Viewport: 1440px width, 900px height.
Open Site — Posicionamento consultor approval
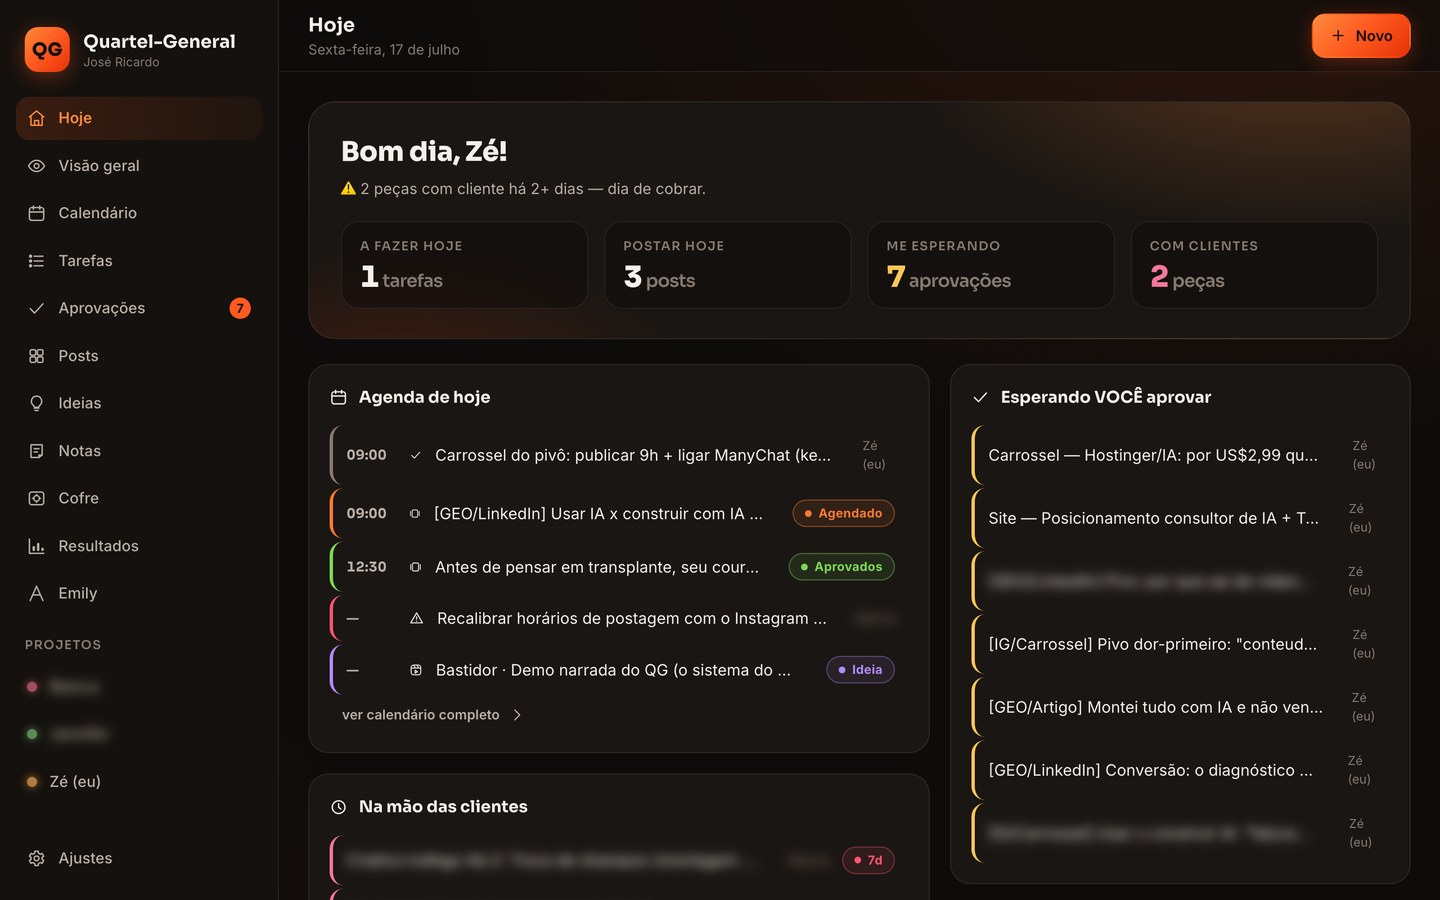point(1180,518)
